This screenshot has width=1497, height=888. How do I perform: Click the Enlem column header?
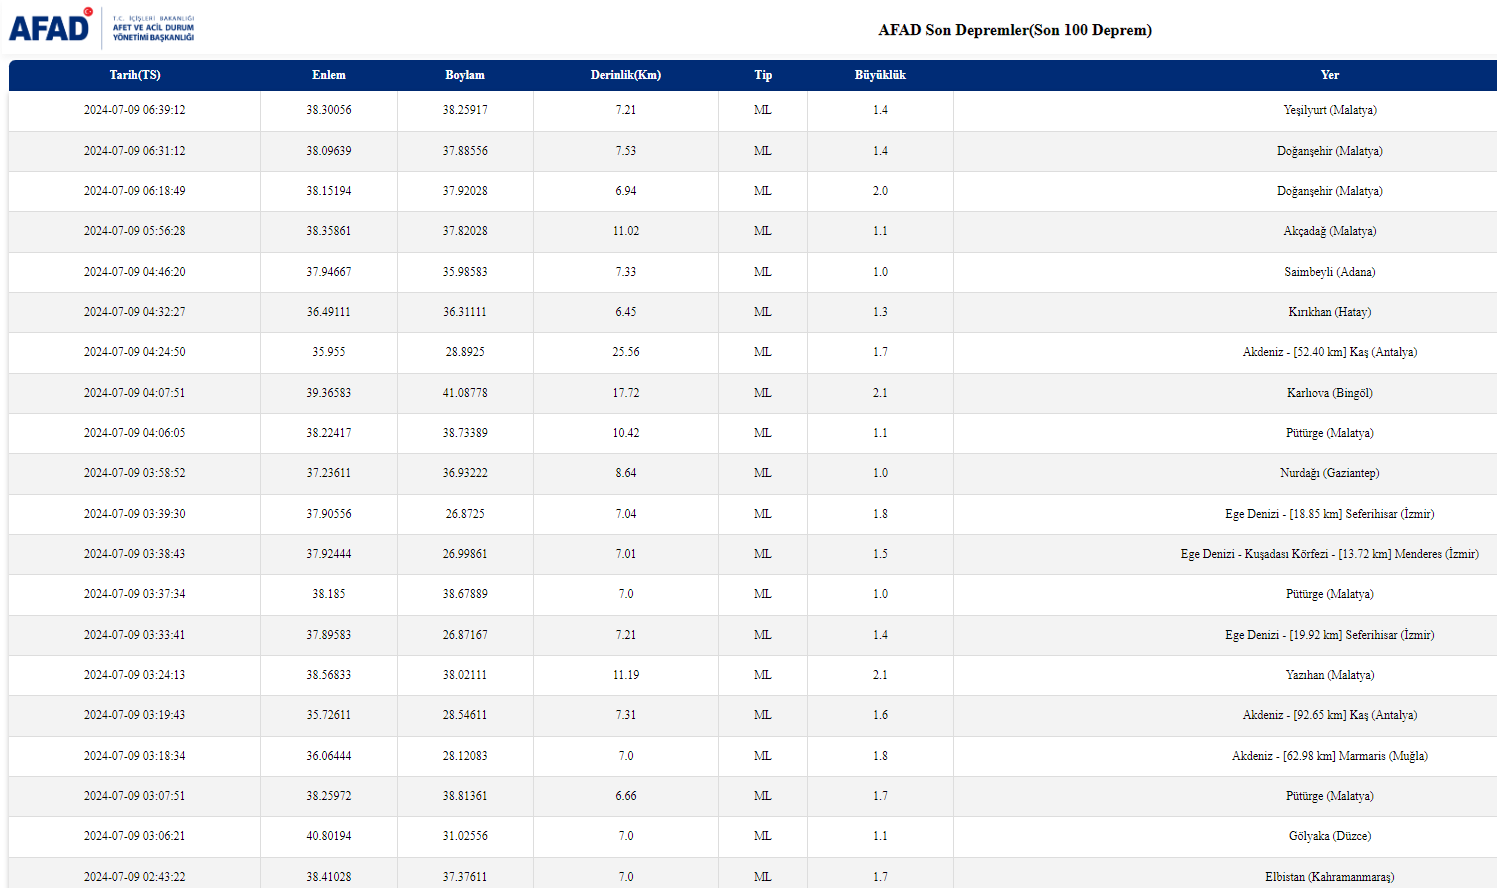pyautogui.click(x=329, y=75)
